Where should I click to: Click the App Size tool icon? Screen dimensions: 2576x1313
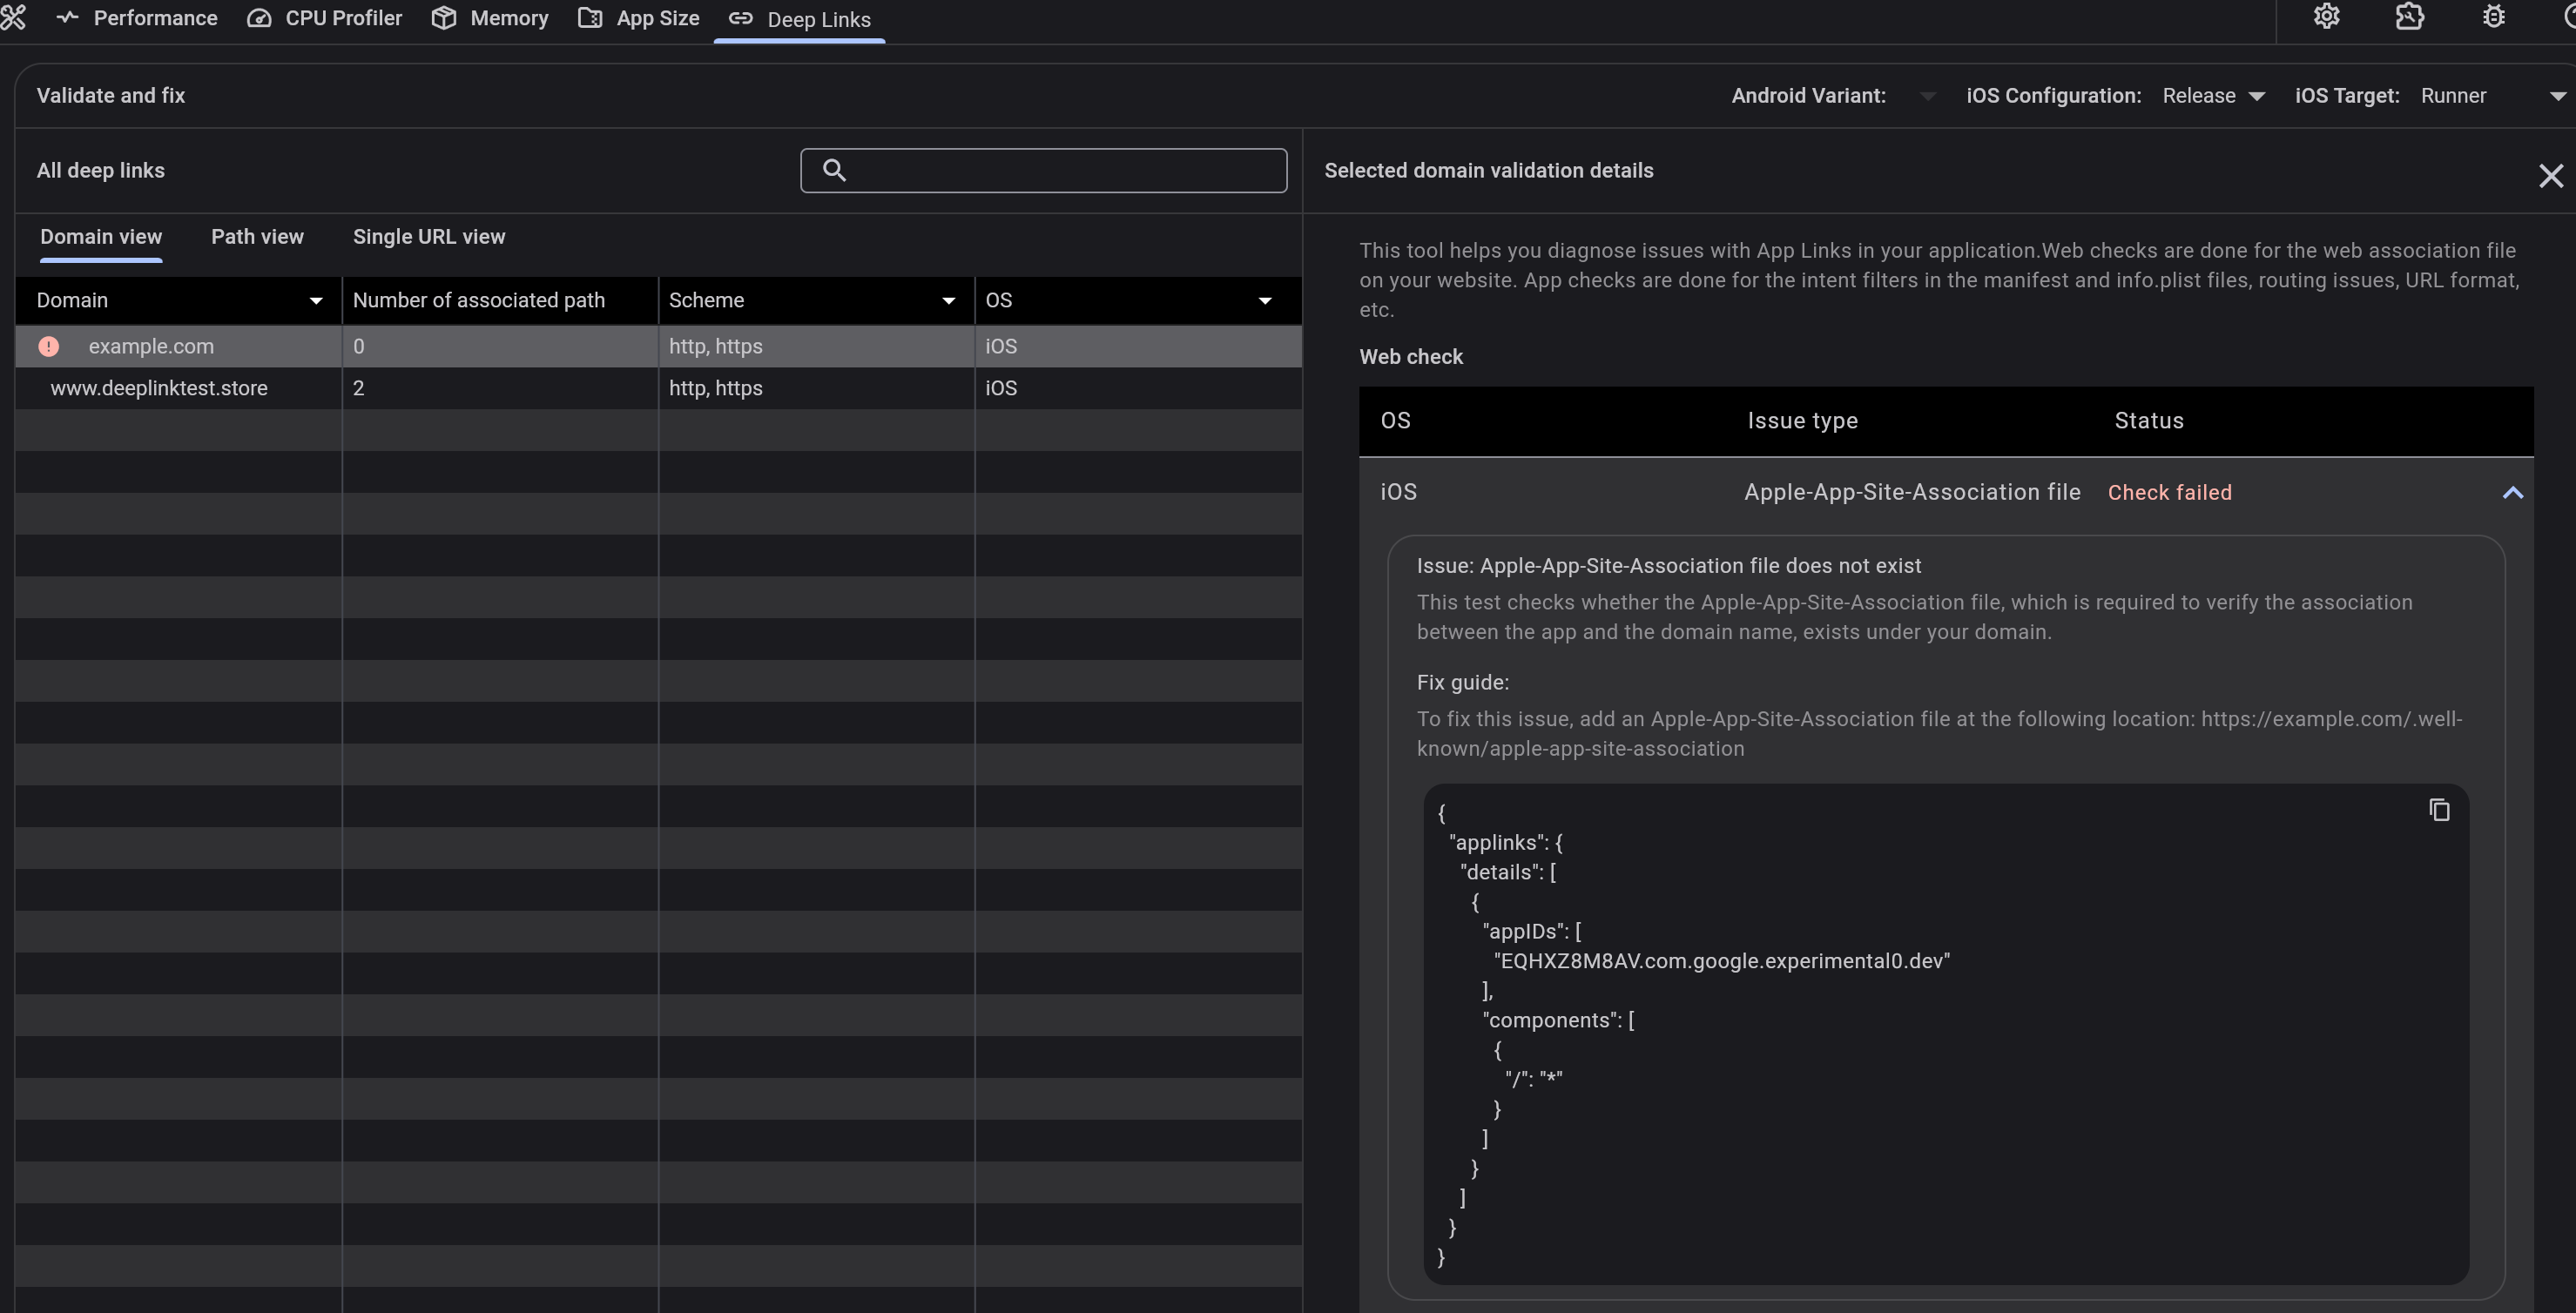[x=590, y=18]
